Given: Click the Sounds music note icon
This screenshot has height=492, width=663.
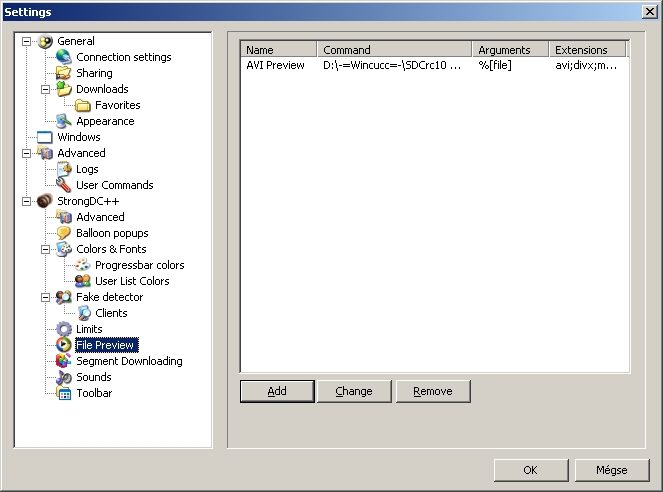Looking at the screenshot, I should [x=64, y=377].
